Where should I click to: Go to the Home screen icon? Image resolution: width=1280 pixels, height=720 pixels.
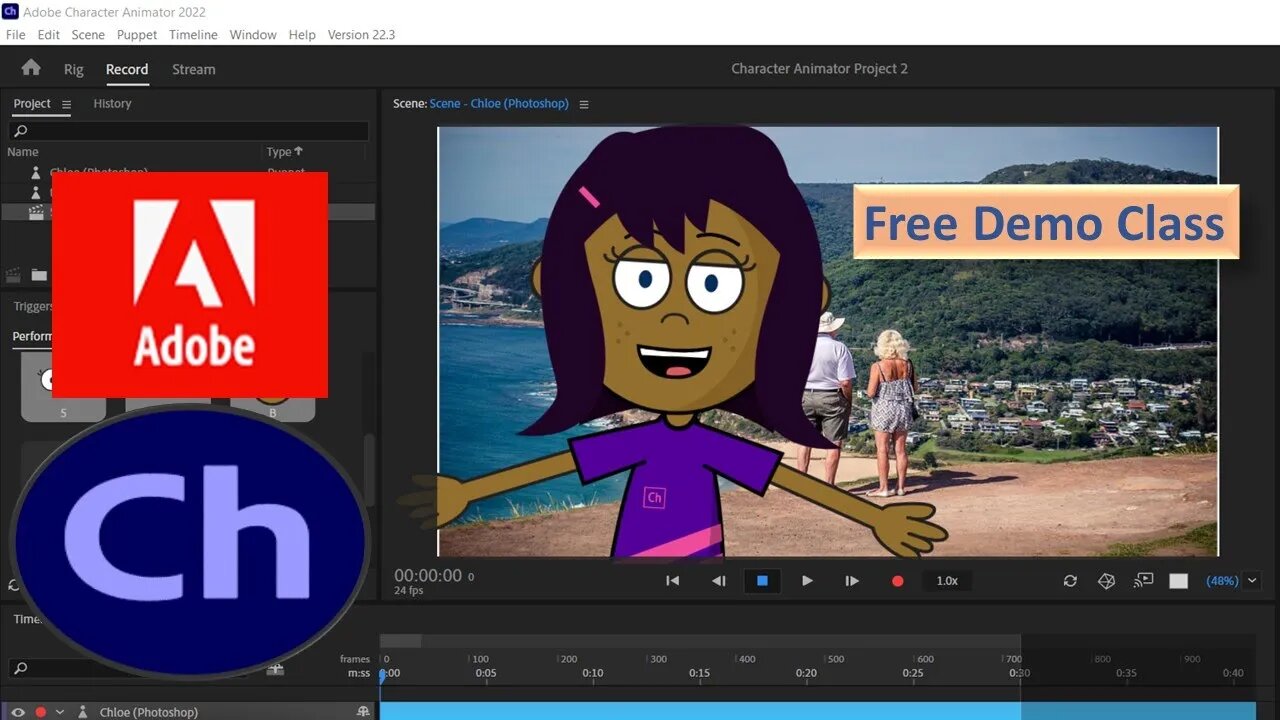coord(31,68)
